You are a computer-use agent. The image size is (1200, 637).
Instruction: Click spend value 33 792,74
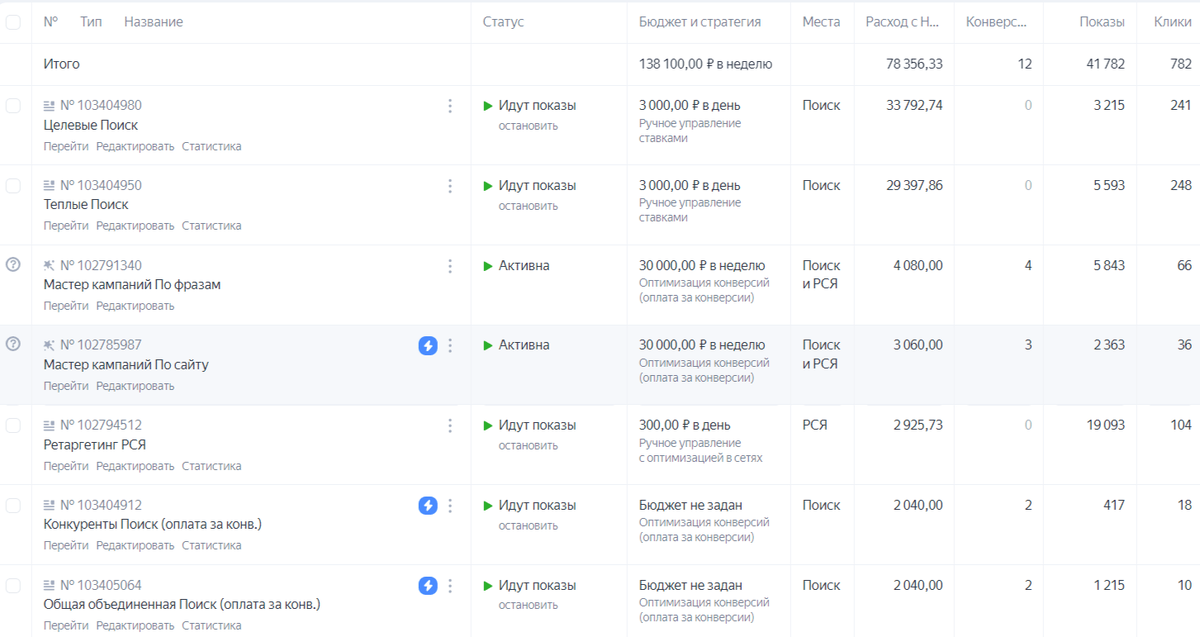pyautogui.click(x=914, y=105)
